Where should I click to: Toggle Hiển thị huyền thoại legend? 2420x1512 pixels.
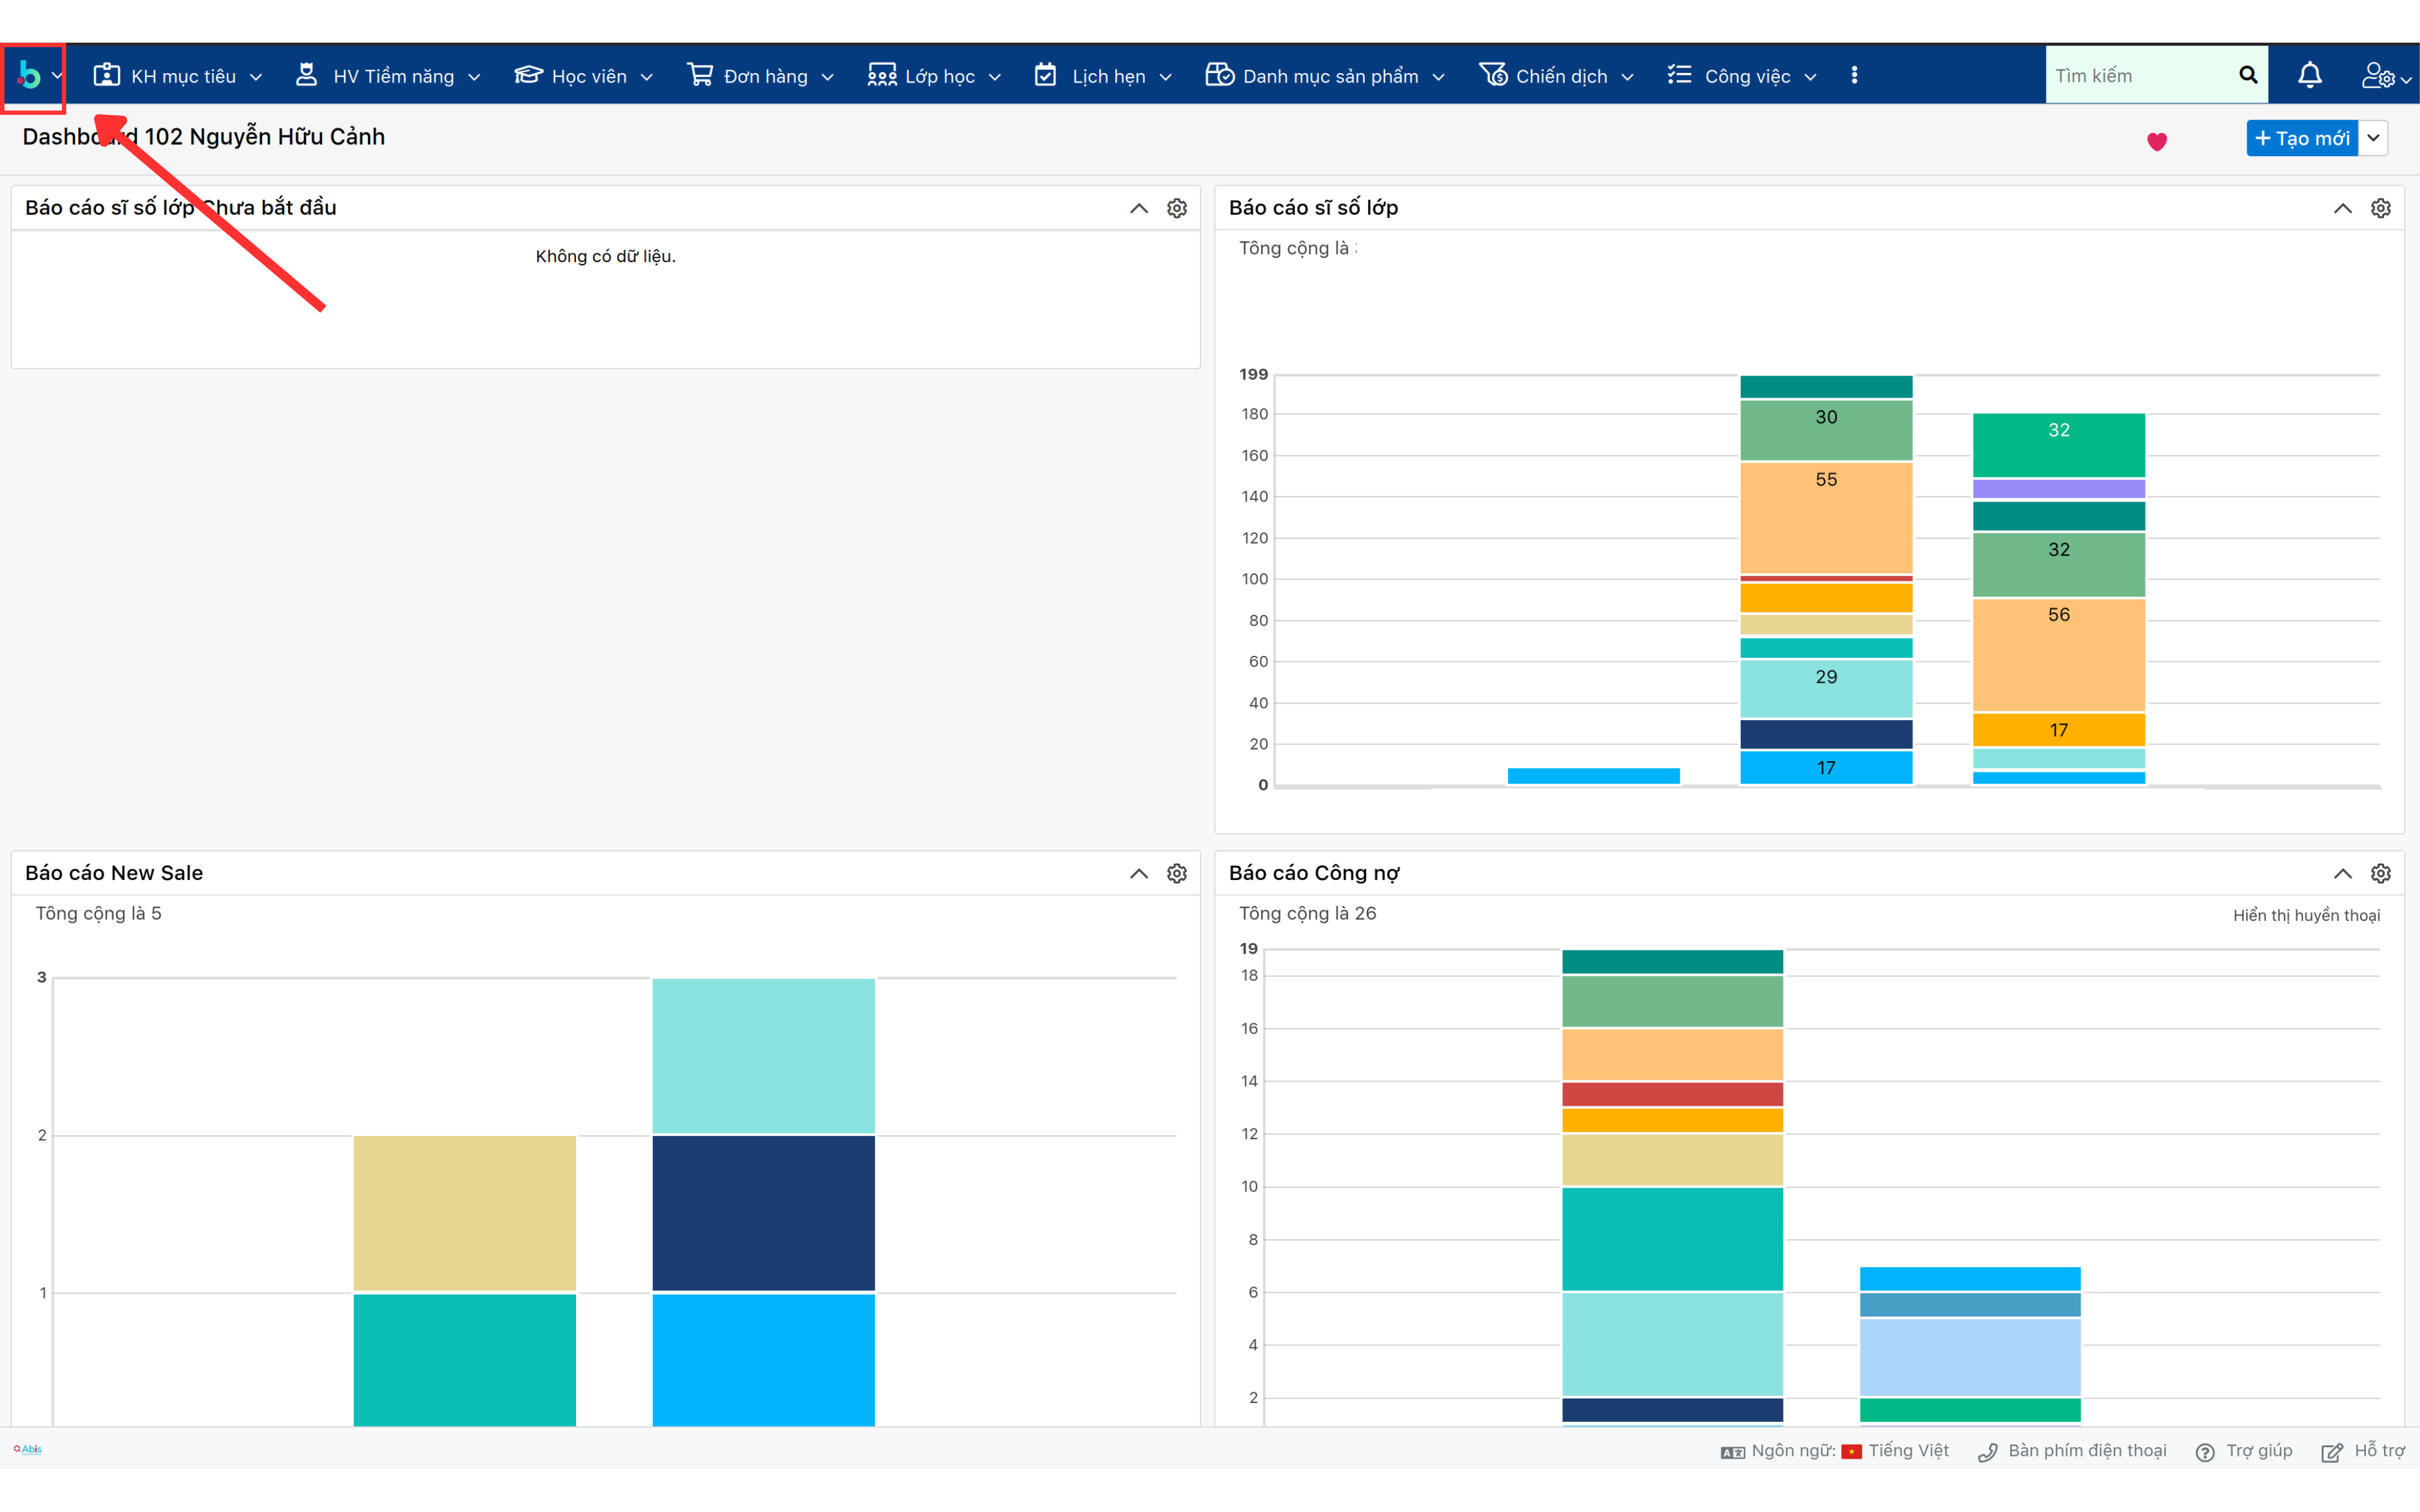[2306, 915]
